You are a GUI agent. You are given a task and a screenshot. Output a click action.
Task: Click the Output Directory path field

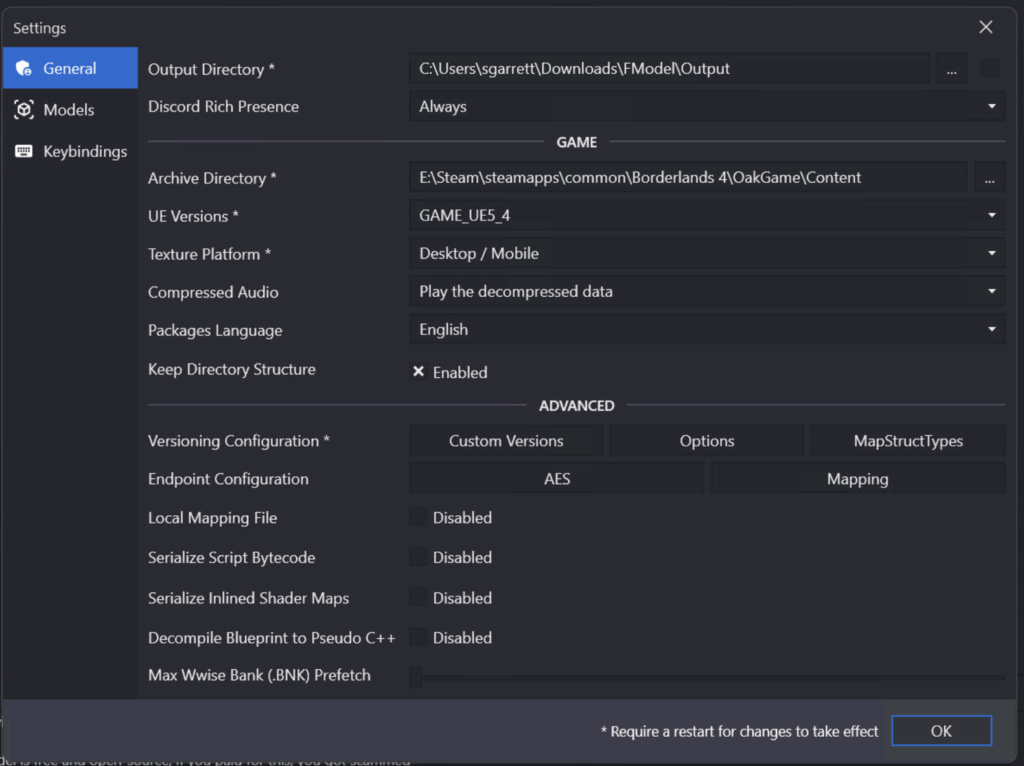pos(669,69)
